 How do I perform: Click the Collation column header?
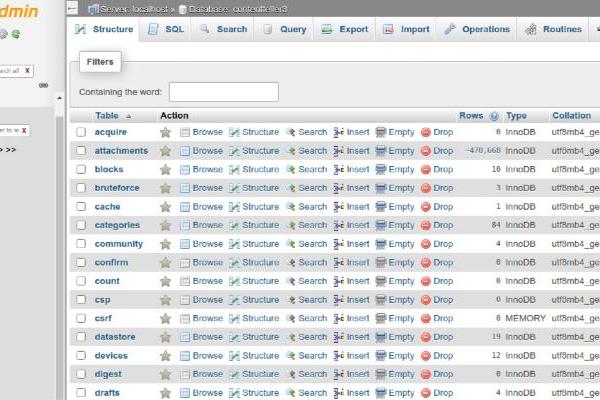[571, 116]
